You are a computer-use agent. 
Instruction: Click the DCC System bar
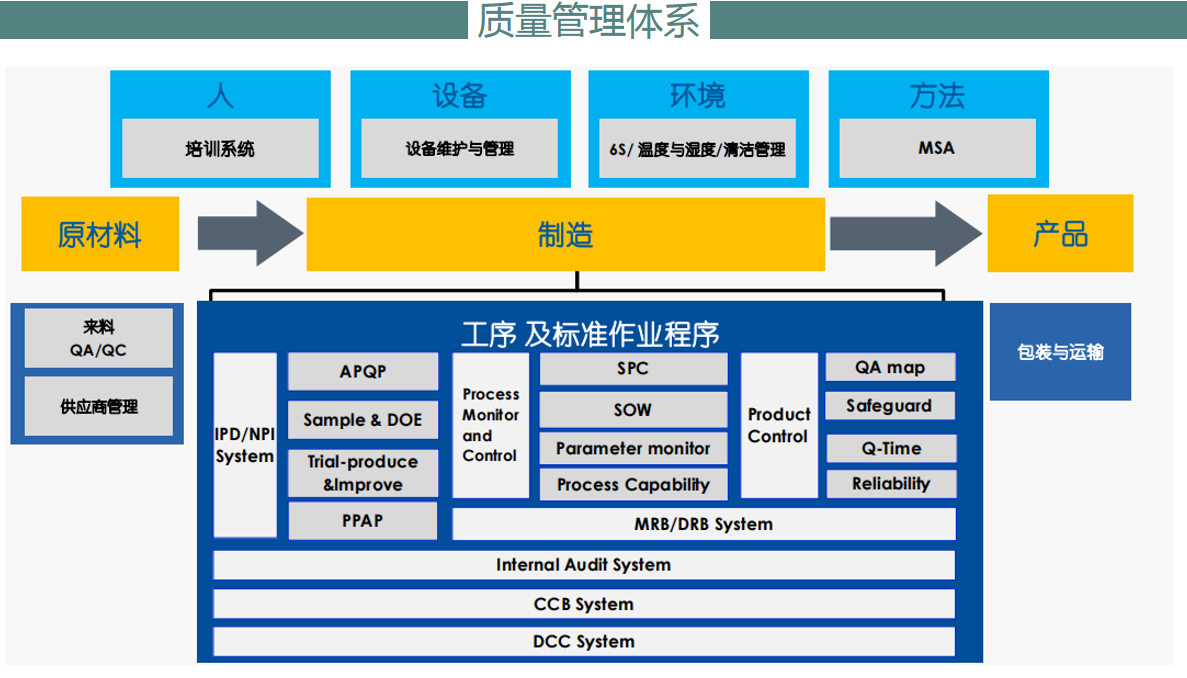tap(584, 641)
